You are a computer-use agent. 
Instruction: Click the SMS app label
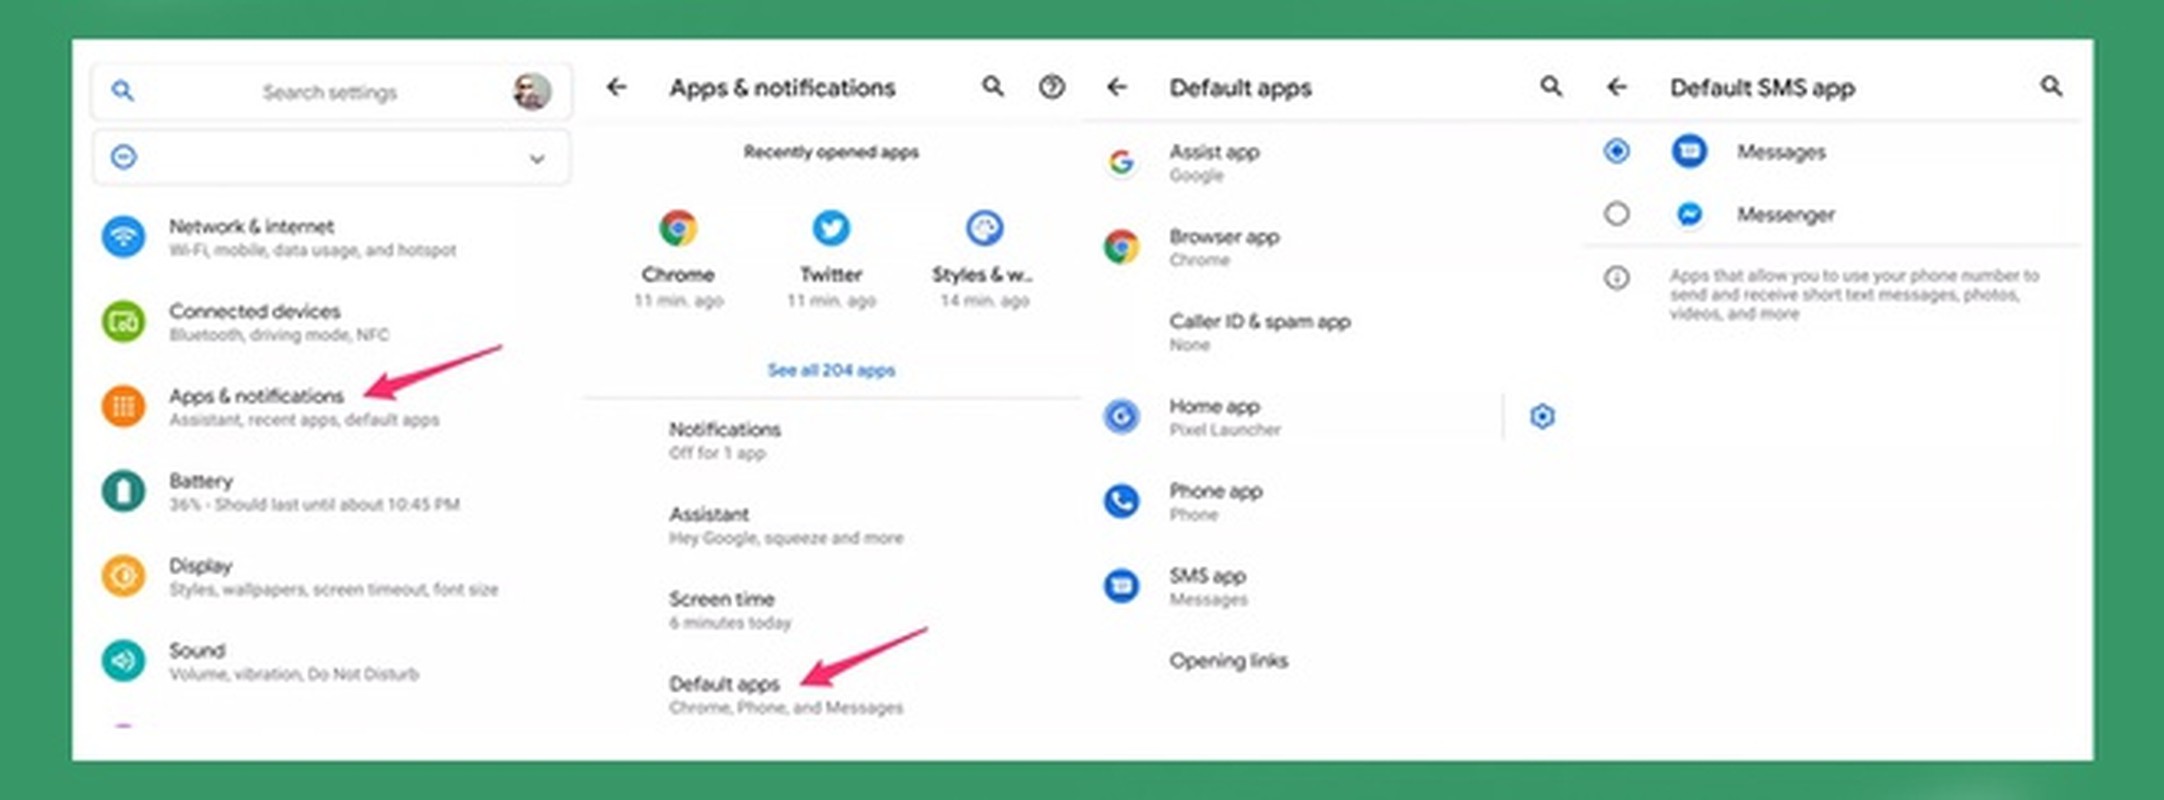point(1208,576)
